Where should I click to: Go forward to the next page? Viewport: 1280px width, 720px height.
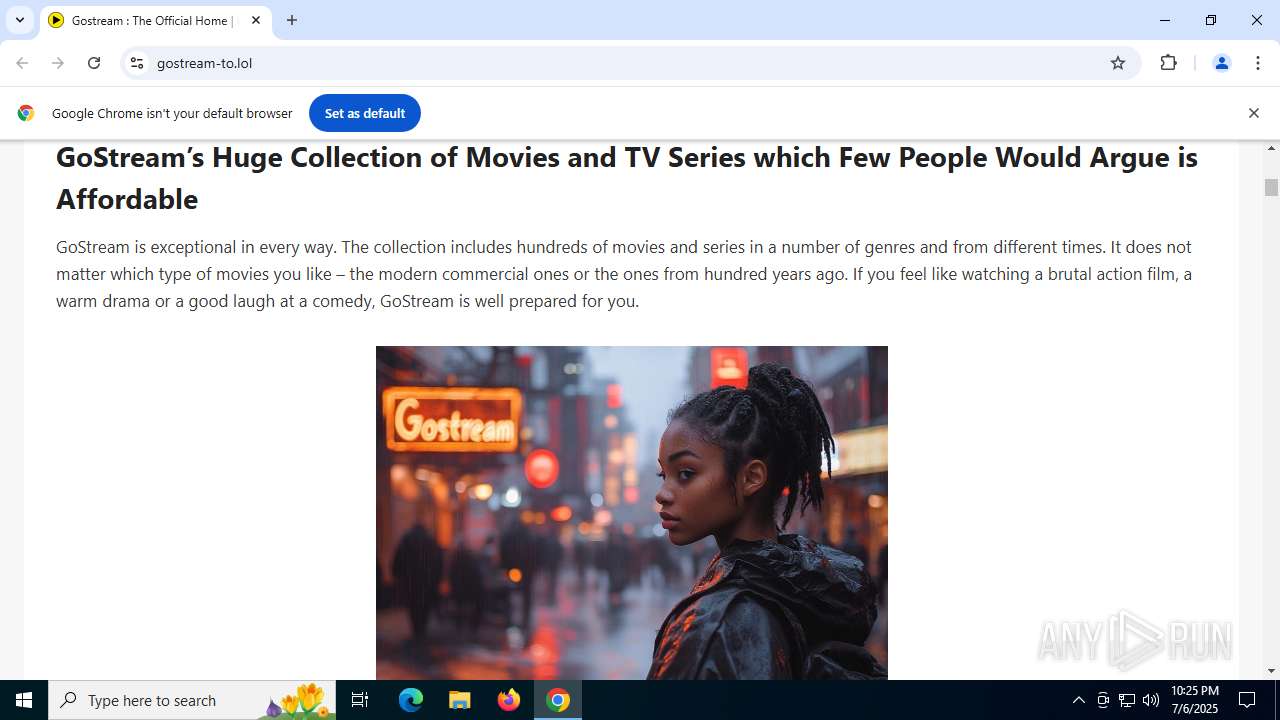(58, 63)
